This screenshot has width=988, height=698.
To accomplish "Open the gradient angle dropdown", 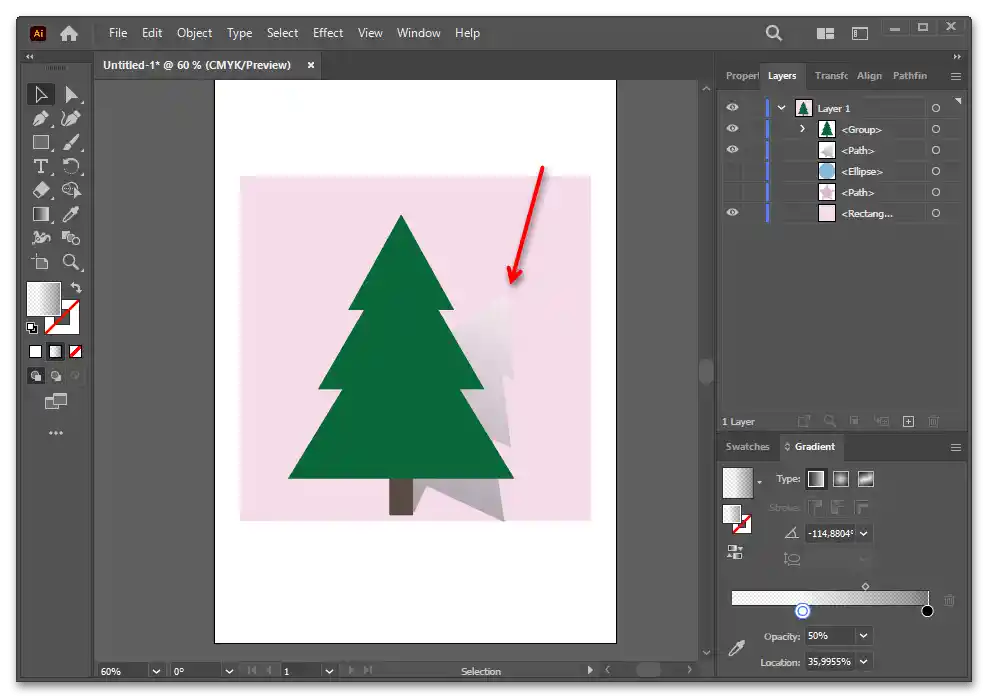I will (x=863, y=534).
